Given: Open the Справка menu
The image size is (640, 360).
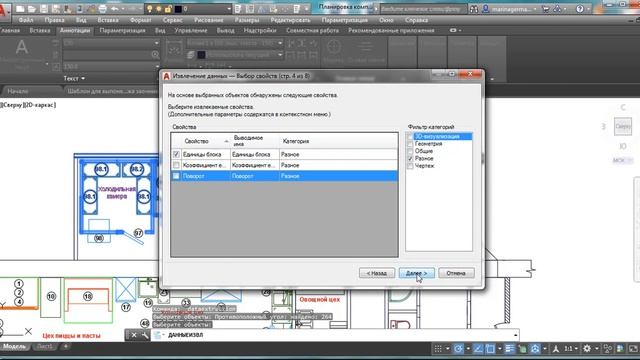Looking at the screenshot, I should [416, 20].
